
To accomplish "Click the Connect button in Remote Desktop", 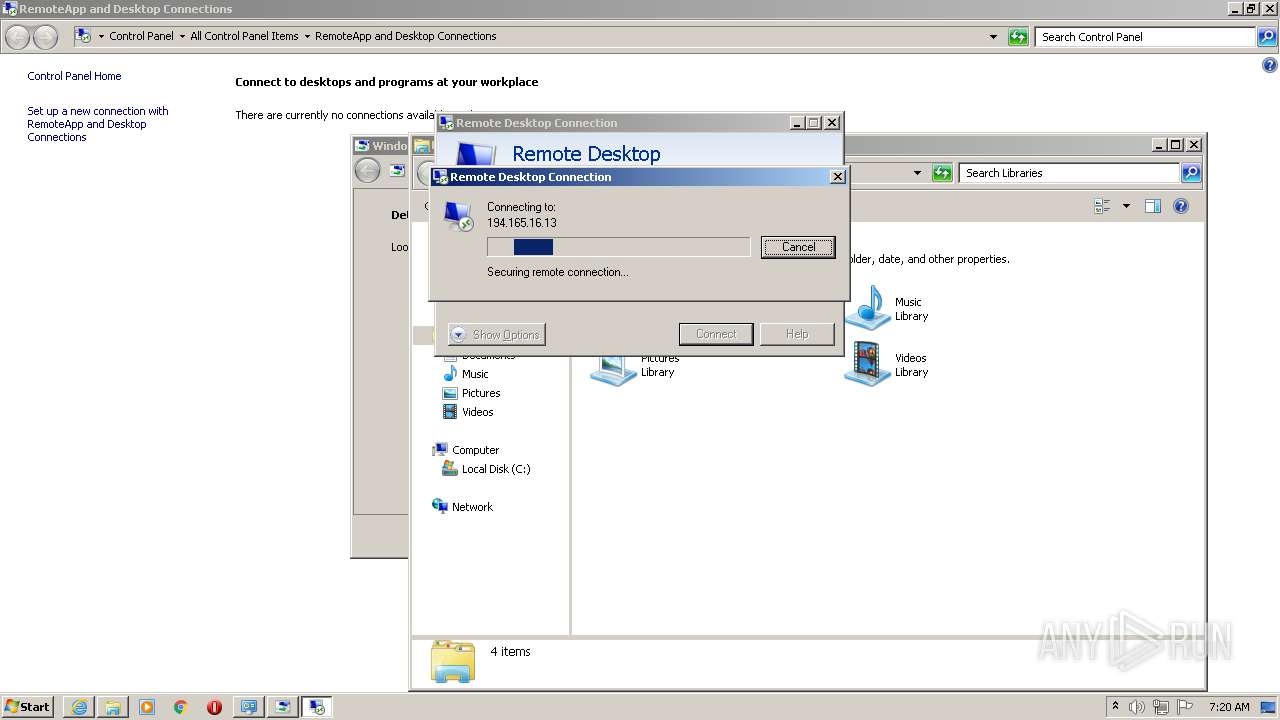I will tap(716, 334).
